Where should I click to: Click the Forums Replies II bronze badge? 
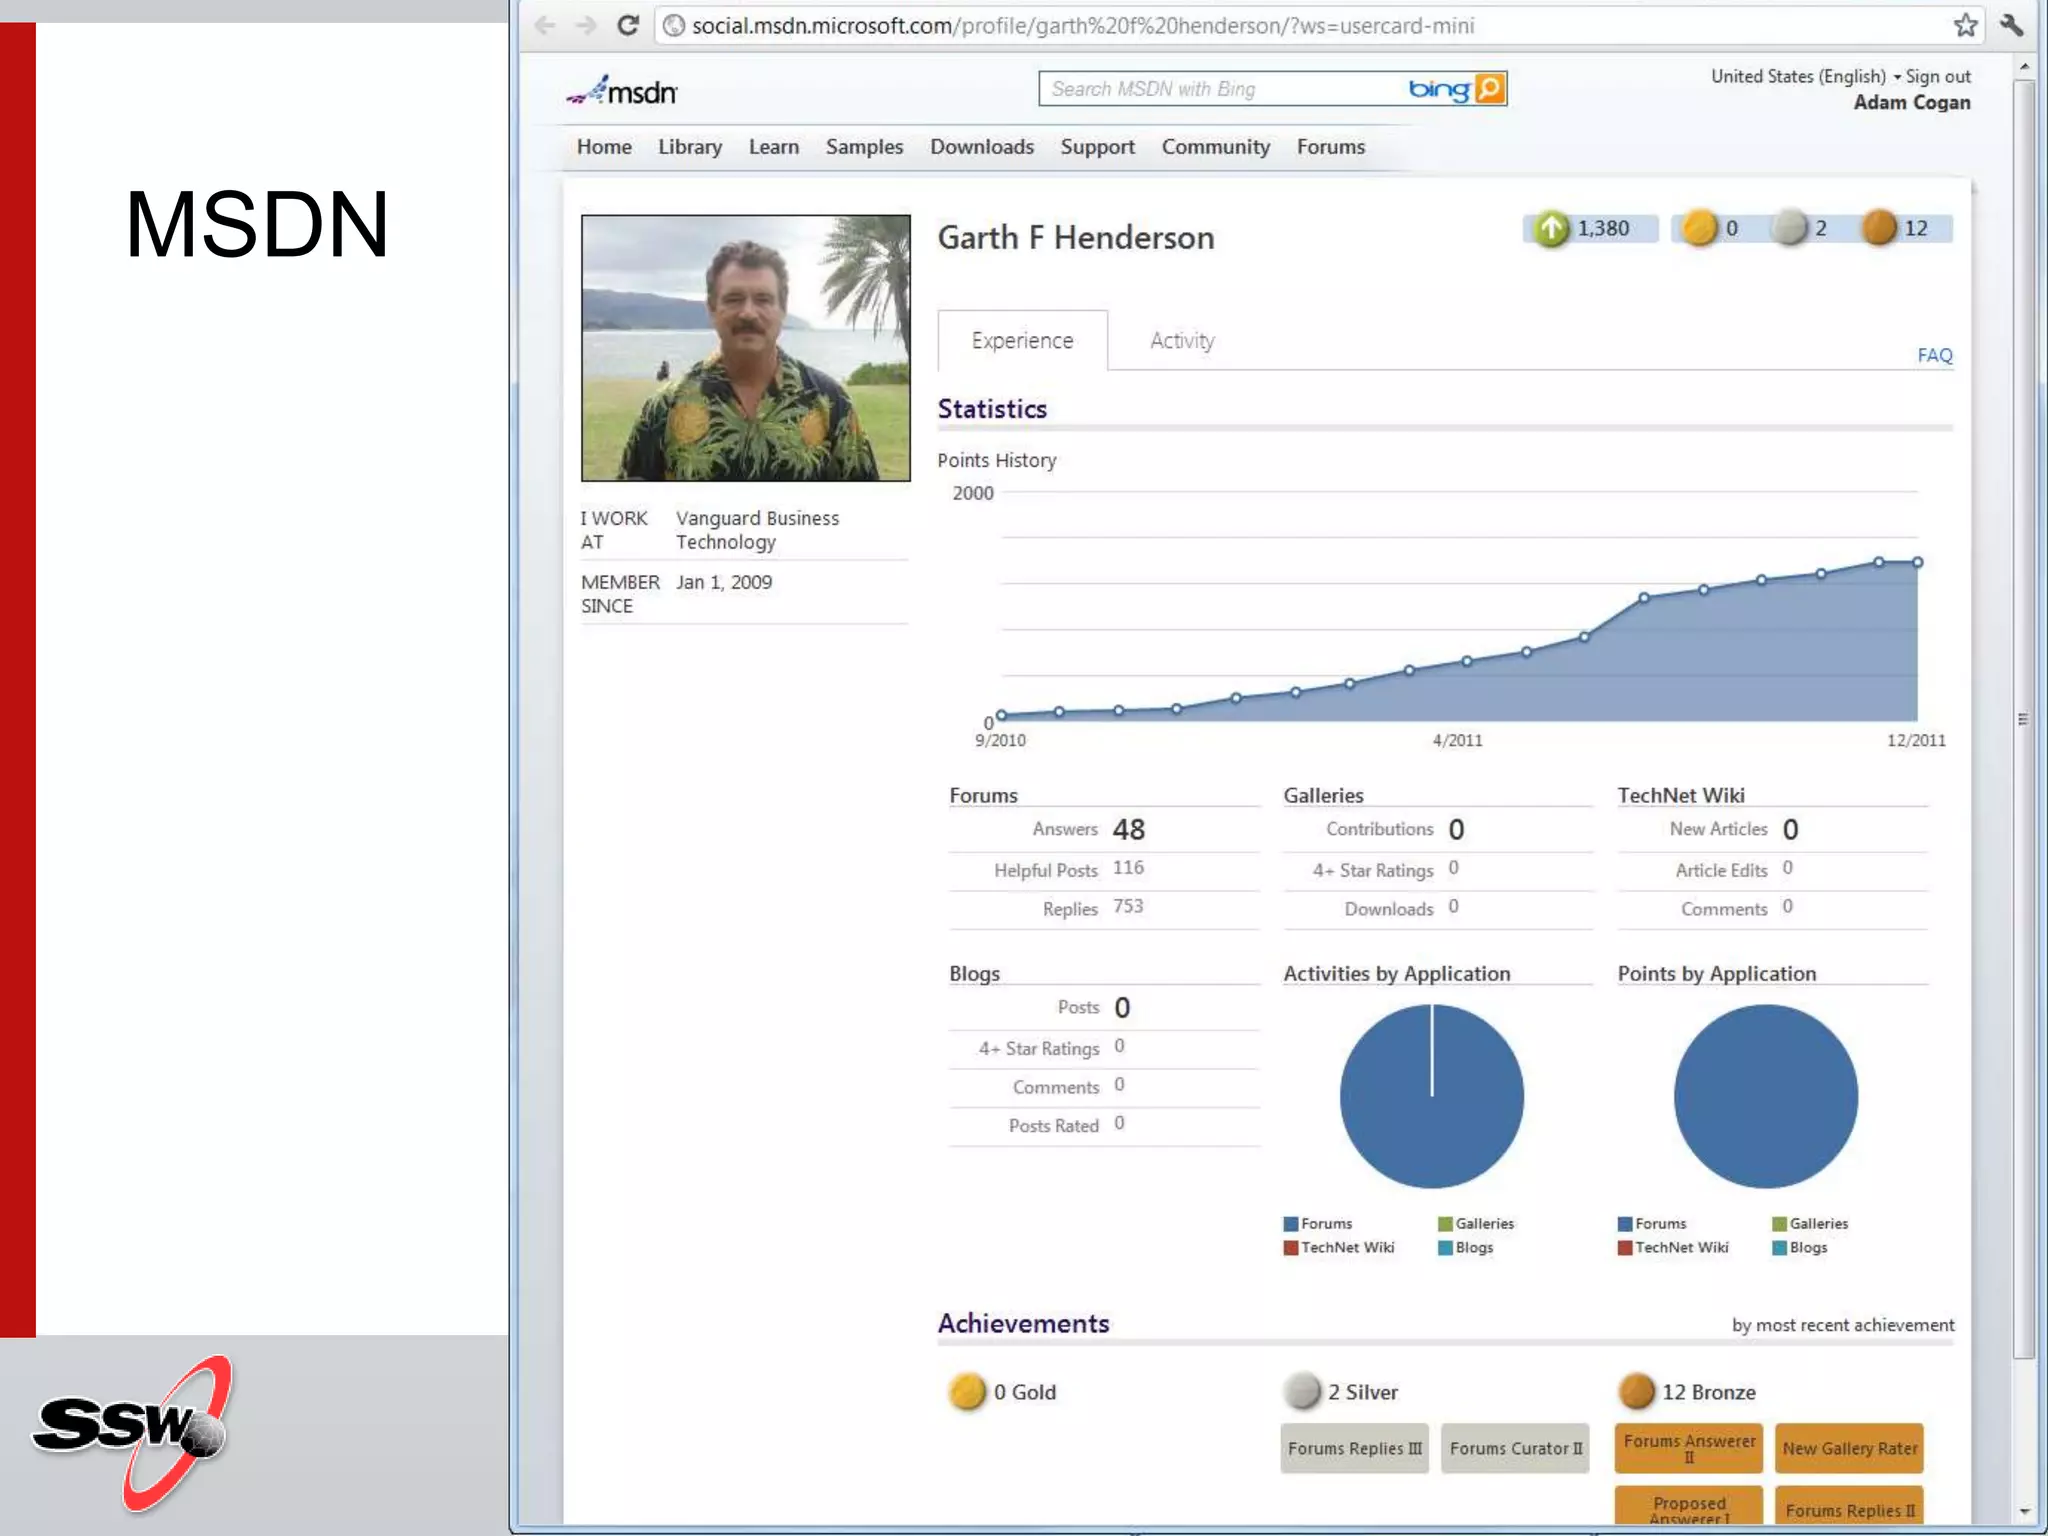coord(1849,1507)
